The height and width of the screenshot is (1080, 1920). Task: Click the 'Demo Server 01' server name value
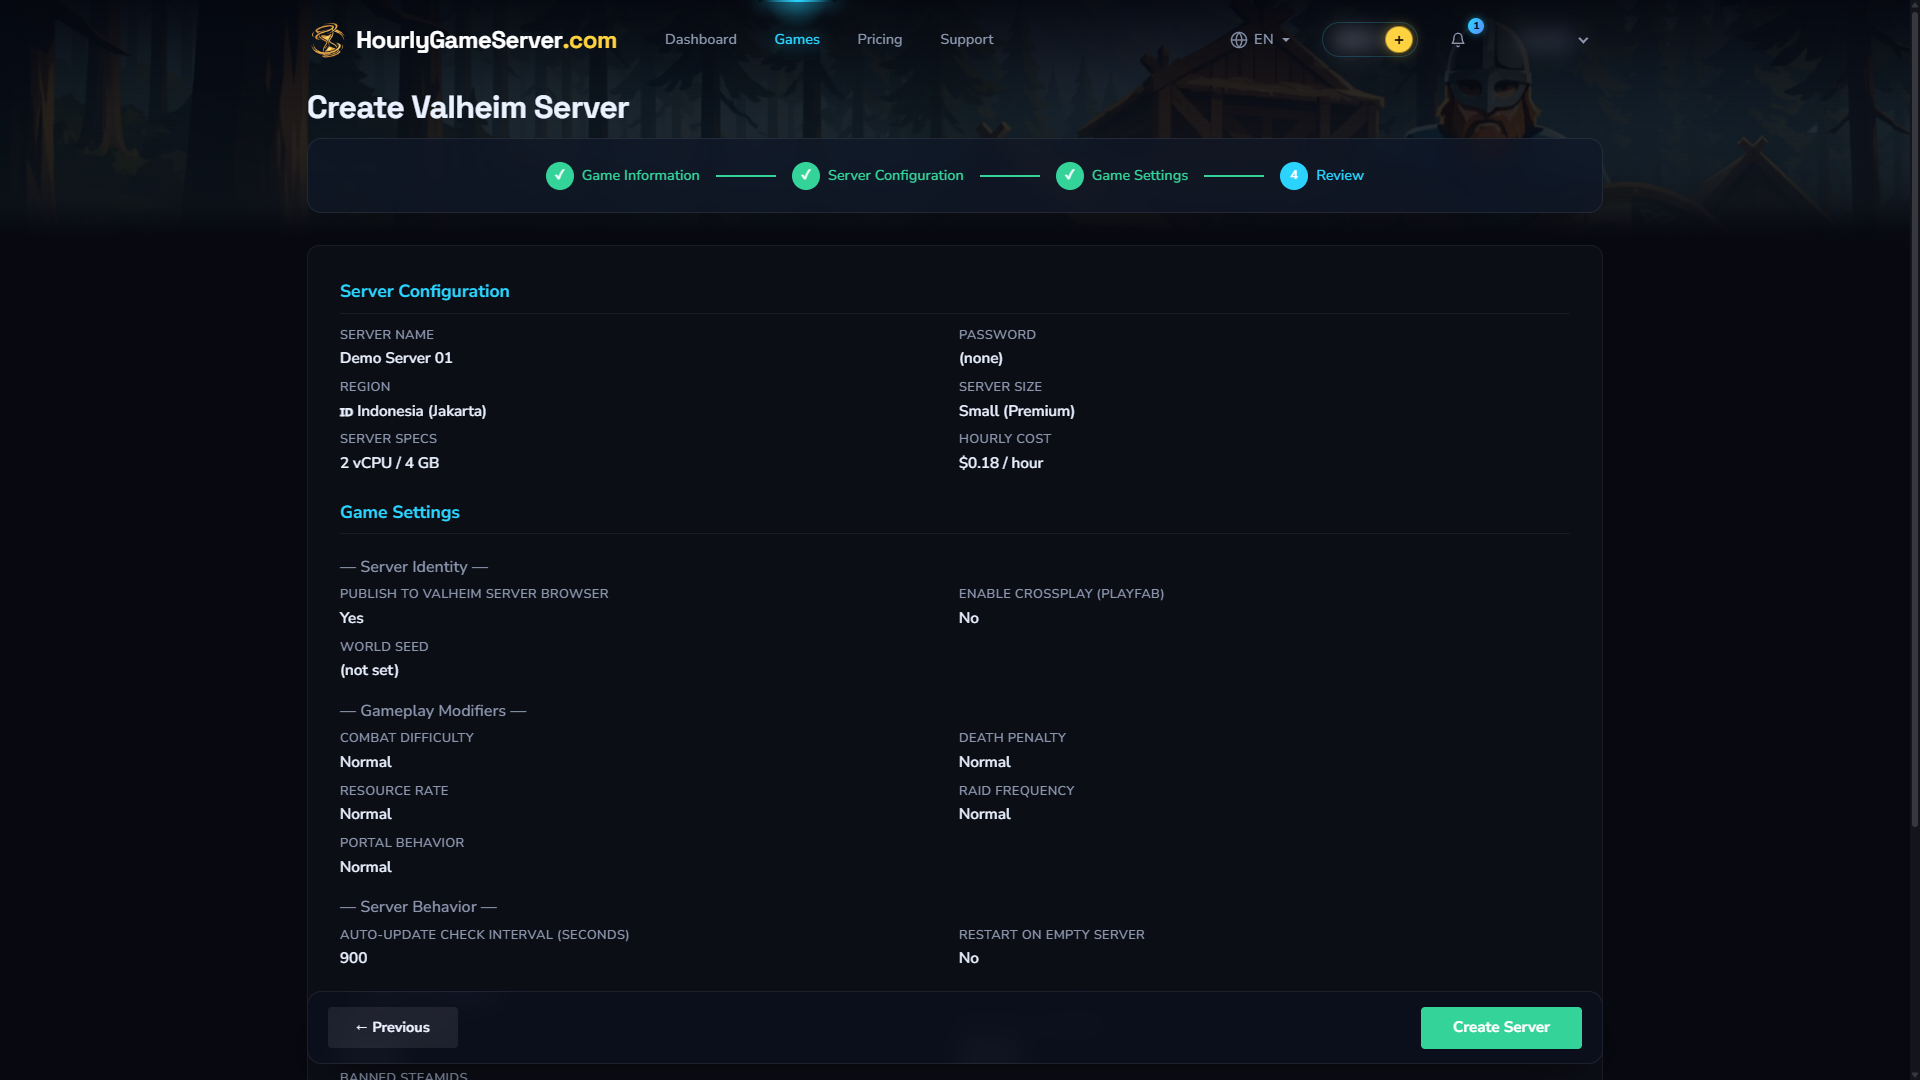[x=396, y=358]
